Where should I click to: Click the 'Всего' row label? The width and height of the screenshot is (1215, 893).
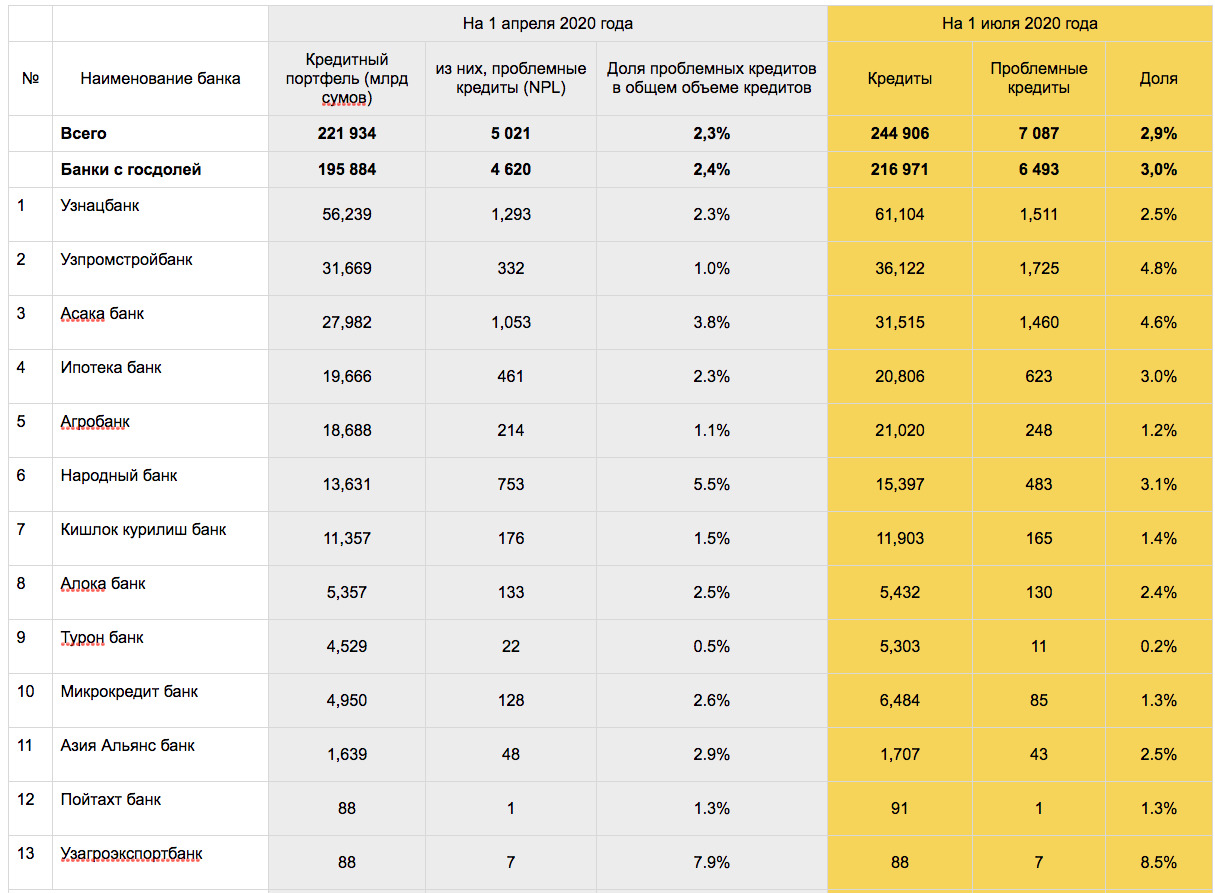[84, 133]
